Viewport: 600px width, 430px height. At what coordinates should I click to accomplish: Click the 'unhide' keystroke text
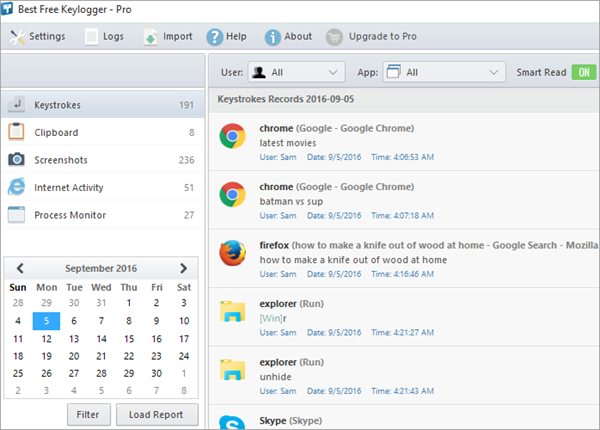276,377
